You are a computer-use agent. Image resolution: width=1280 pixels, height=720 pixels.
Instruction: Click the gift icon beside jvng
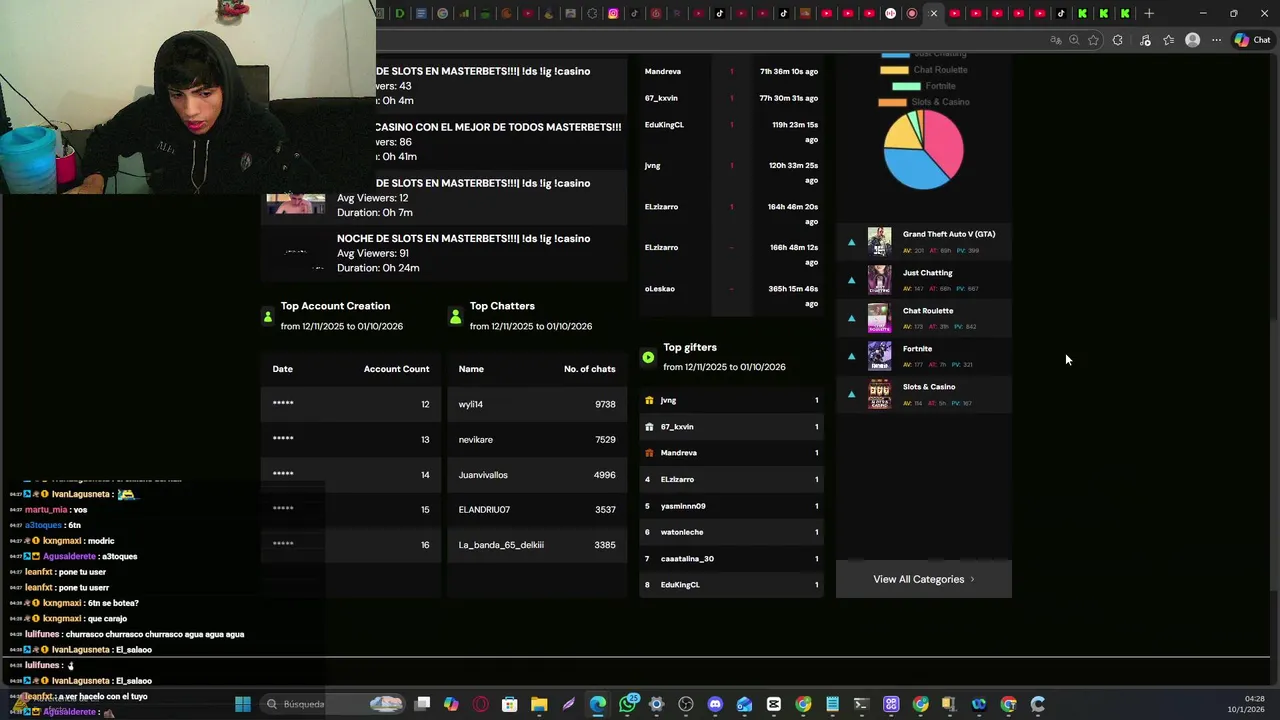pyautogui.click(x=649, y=400)
